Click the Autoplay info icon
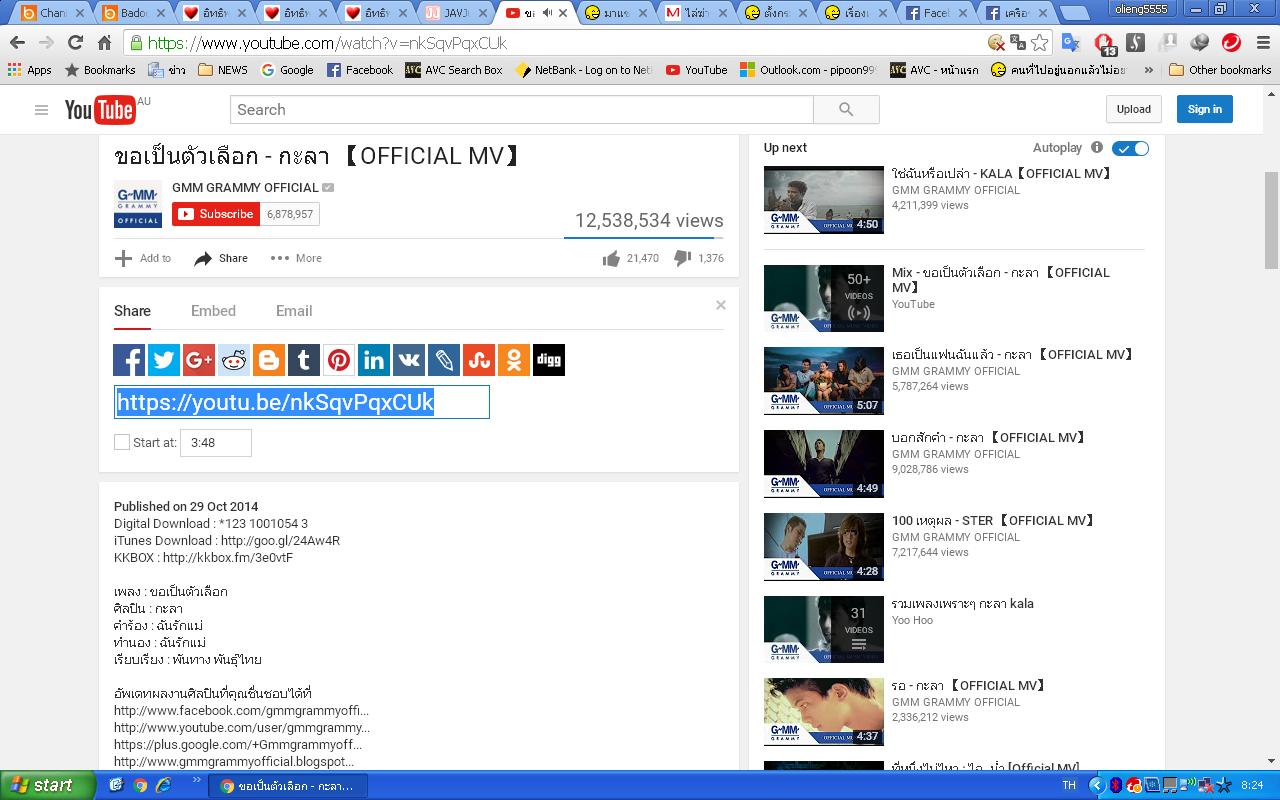 [1097, 148]
